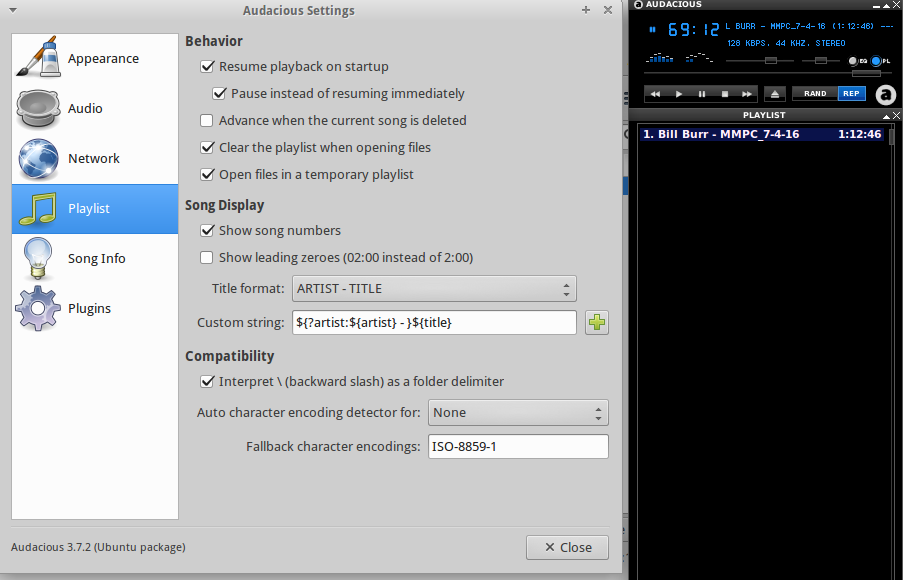
Task: Open files with the Eject icon
Action: coord(773,93)
